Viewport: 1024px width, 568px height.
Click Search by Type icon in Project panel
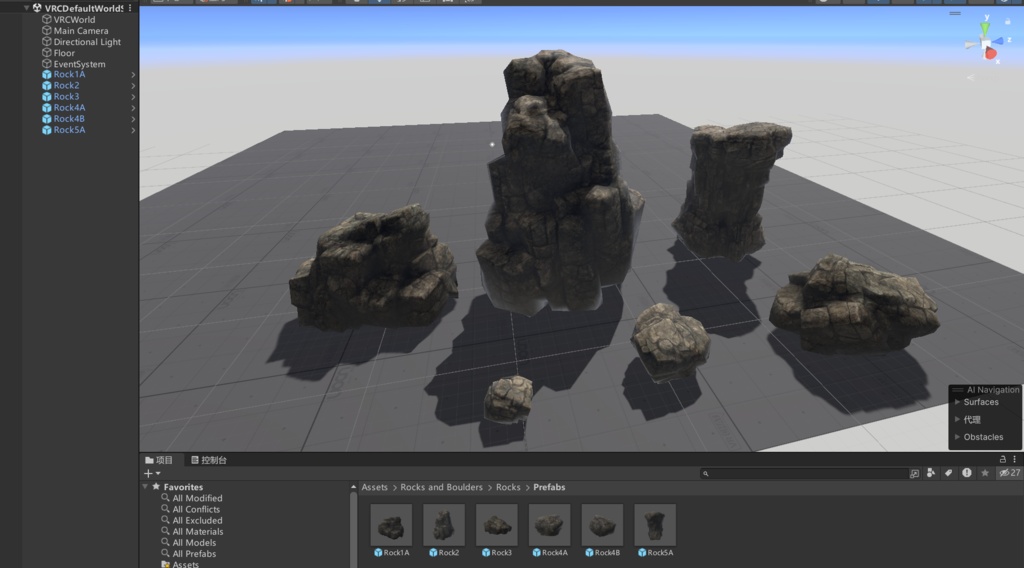931,473
